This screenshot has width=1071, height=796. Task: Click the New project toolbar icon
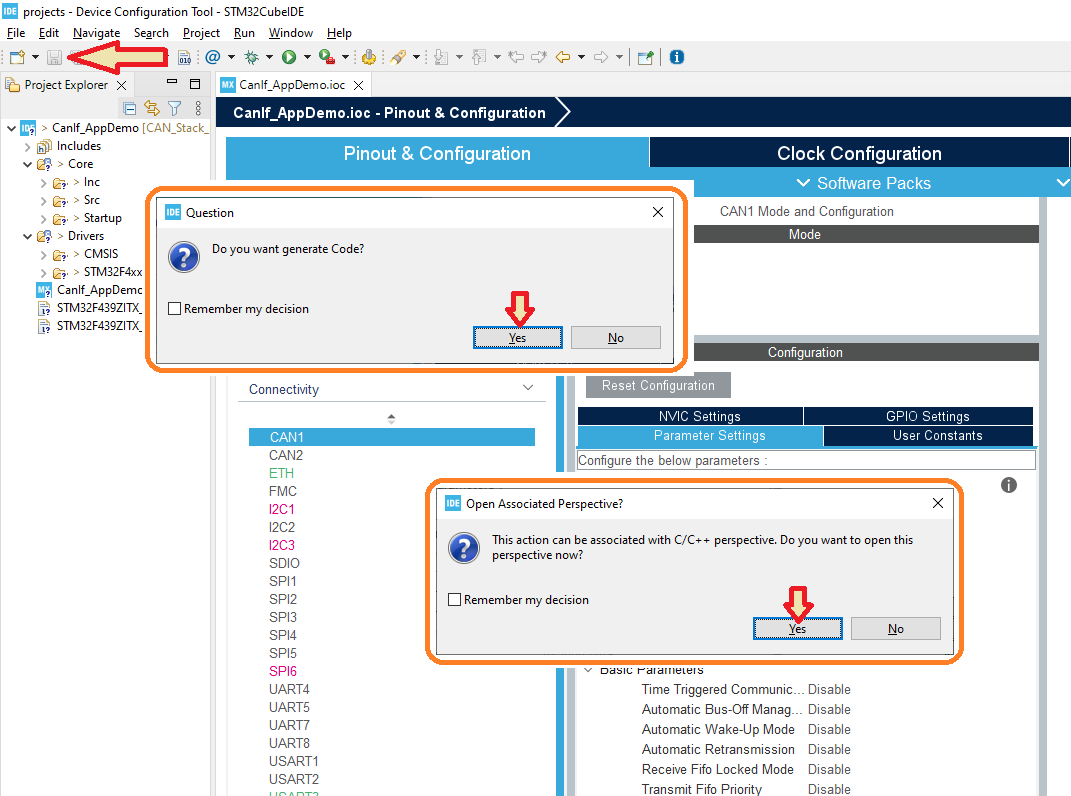17,57
